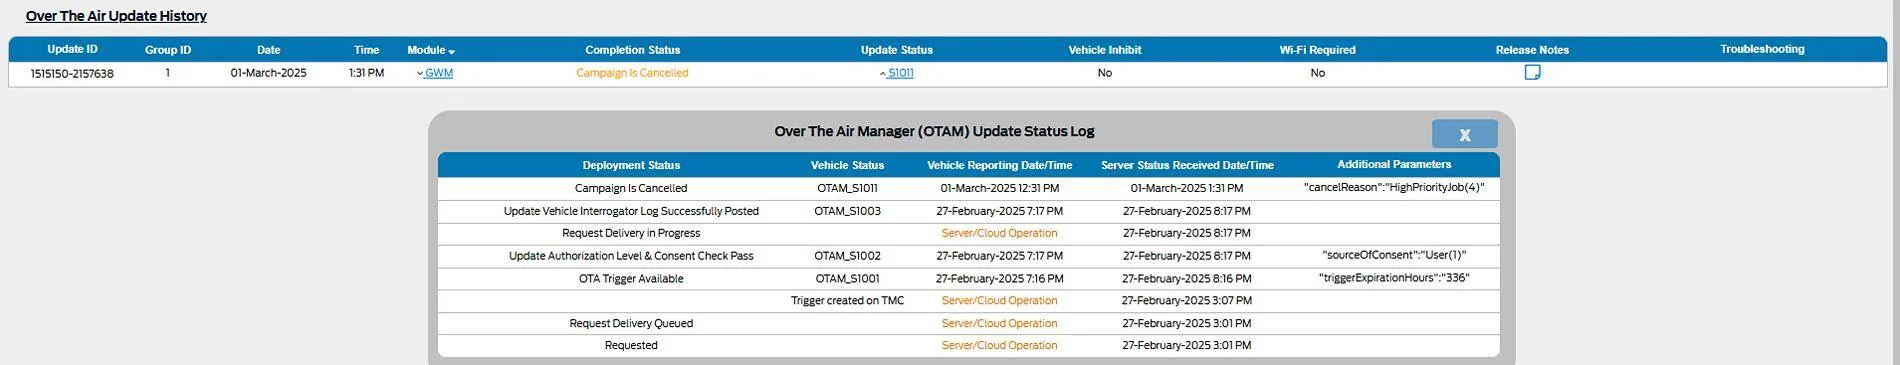Click the Vehicle Inhibit column header
The width and height of the screenshot is (1900, 365).
pyautogui.click(x=1105, y=50)
